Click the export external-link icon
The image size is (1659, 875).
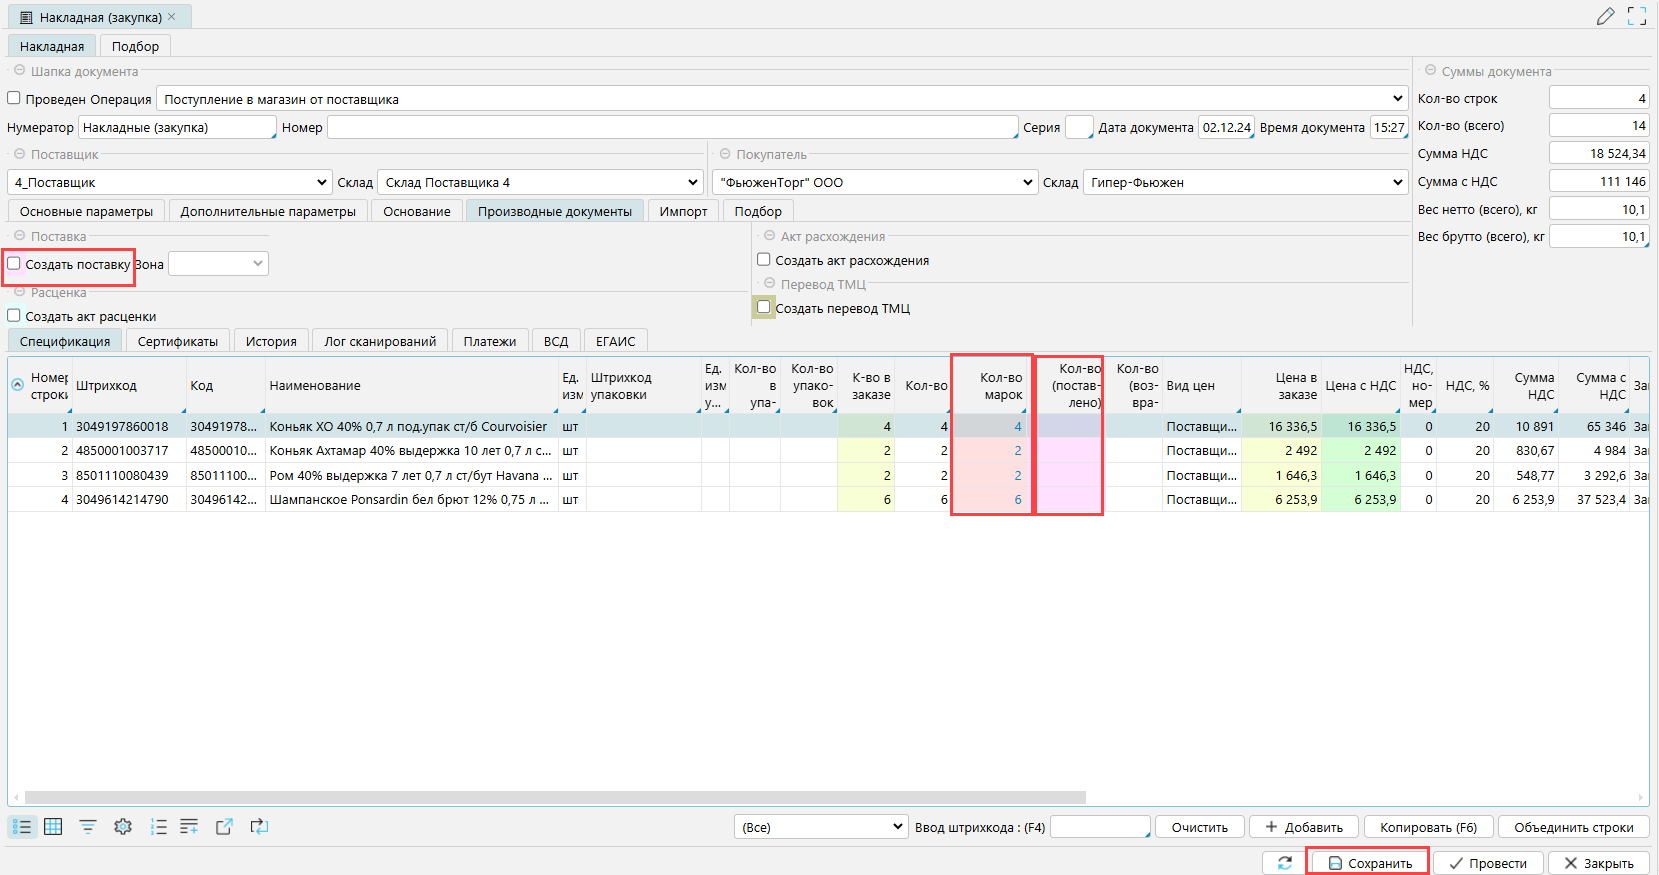pos(224,827)
